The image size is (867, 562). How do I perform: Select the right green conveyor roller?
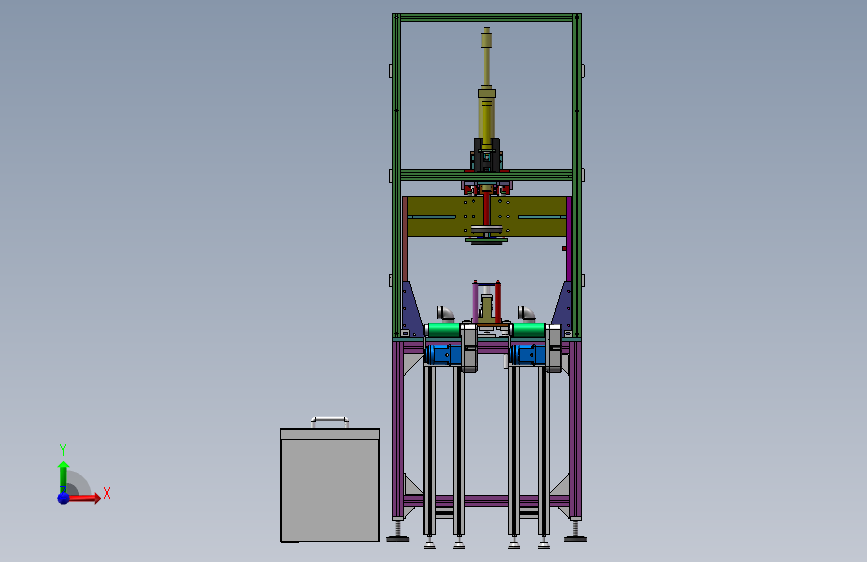[528, 330]
